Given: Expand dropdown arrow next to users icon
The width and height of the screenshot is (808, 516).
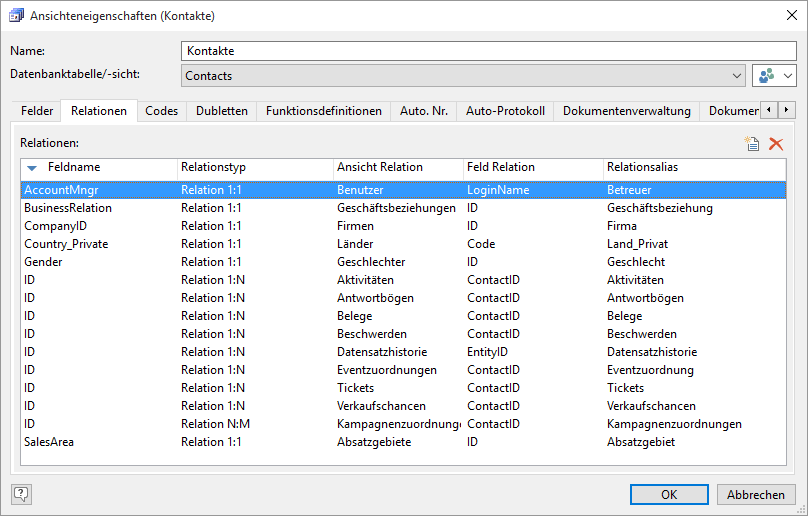Looking at the screenshot, I should pos(788,76).
